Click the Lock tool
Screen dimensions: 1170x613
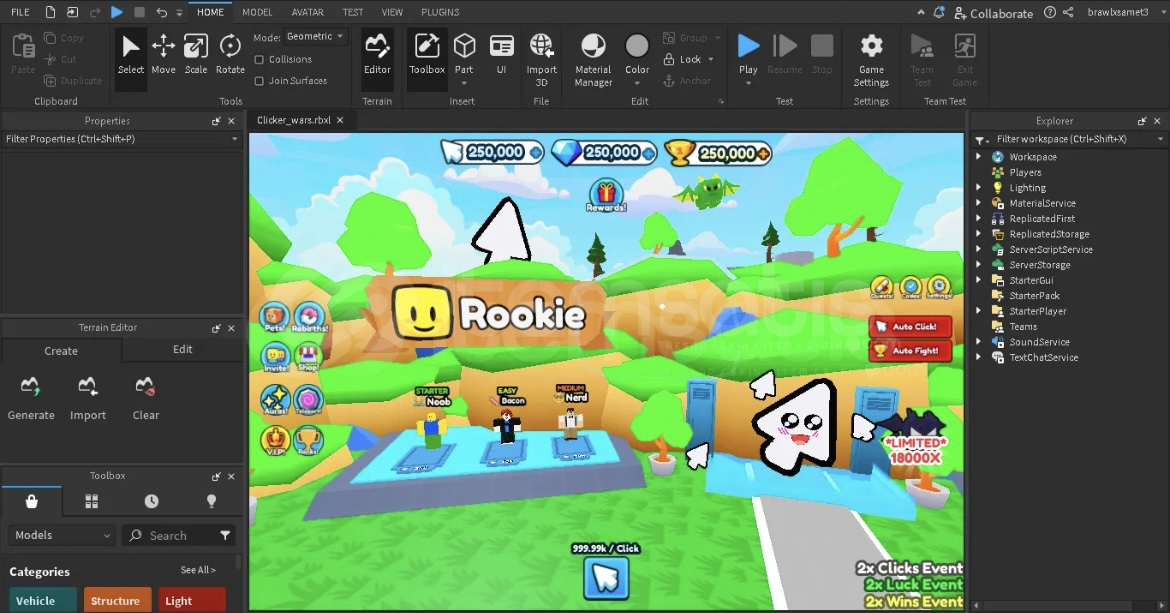tap(683, 59)
